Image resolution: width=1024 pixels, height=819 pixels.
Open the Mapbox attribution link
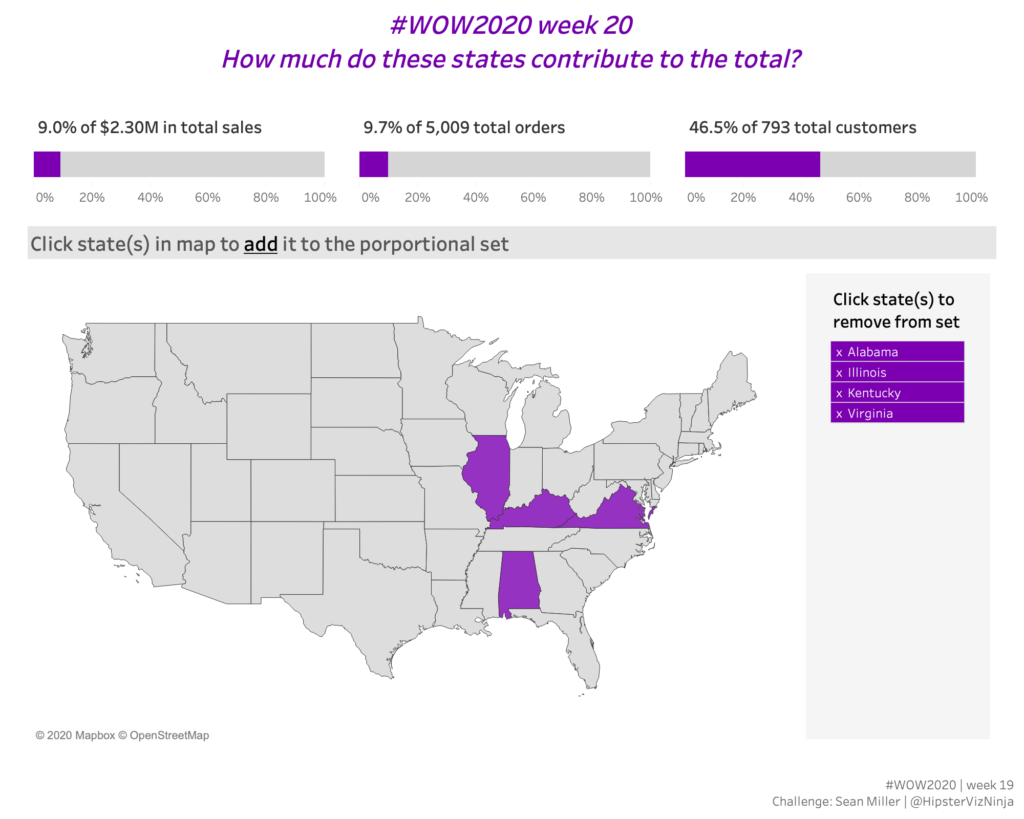coord(85,736)
